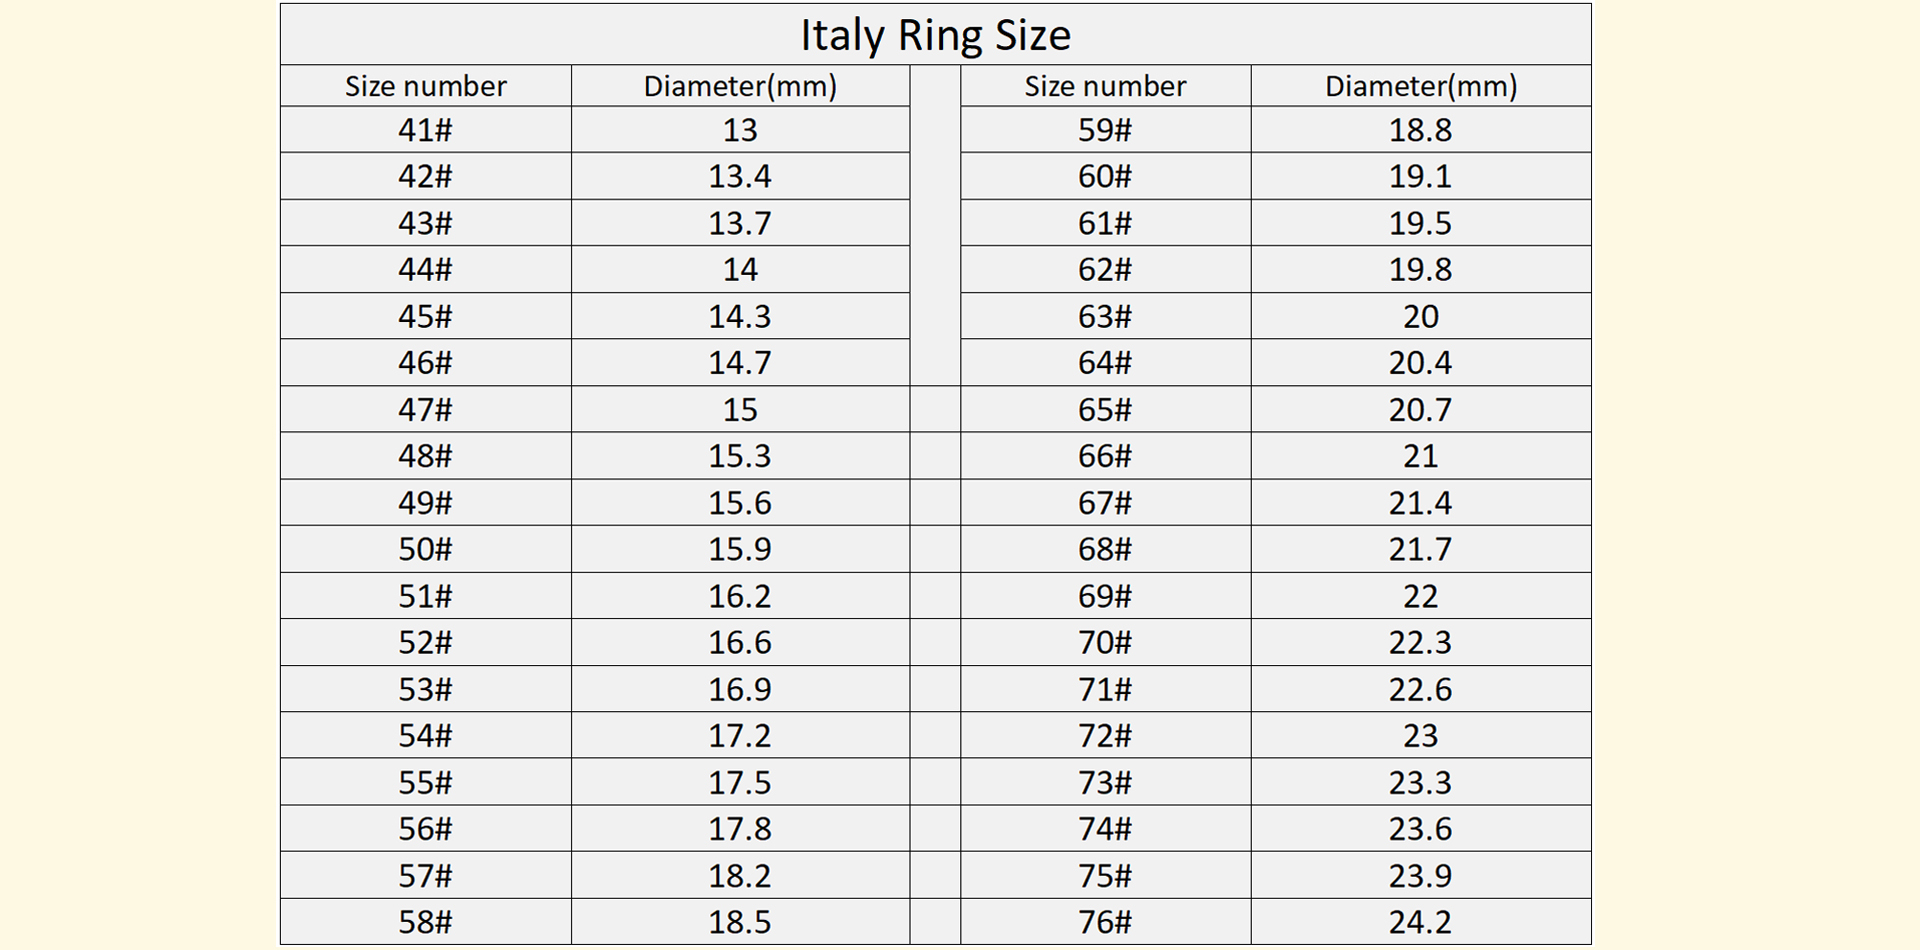Click the 52# size cell
This screenshot has height=950, width=1920.
pos(425,643)
